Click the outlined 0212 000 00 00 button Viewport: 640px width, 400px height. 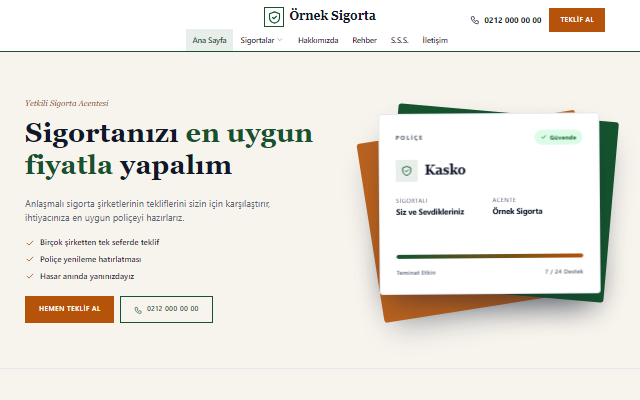coord(167,309)
